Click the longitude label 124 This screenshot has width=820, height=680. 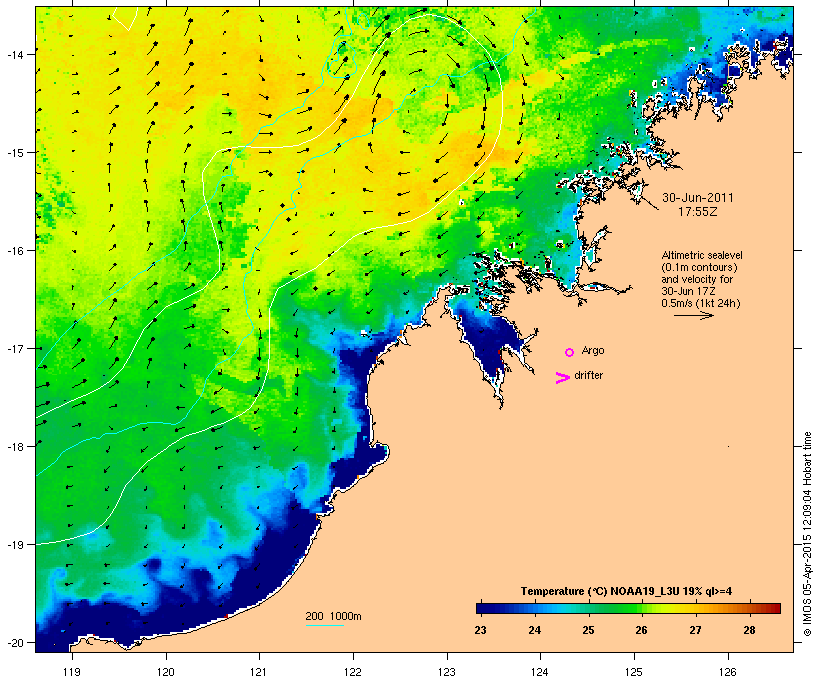[540, 672]
